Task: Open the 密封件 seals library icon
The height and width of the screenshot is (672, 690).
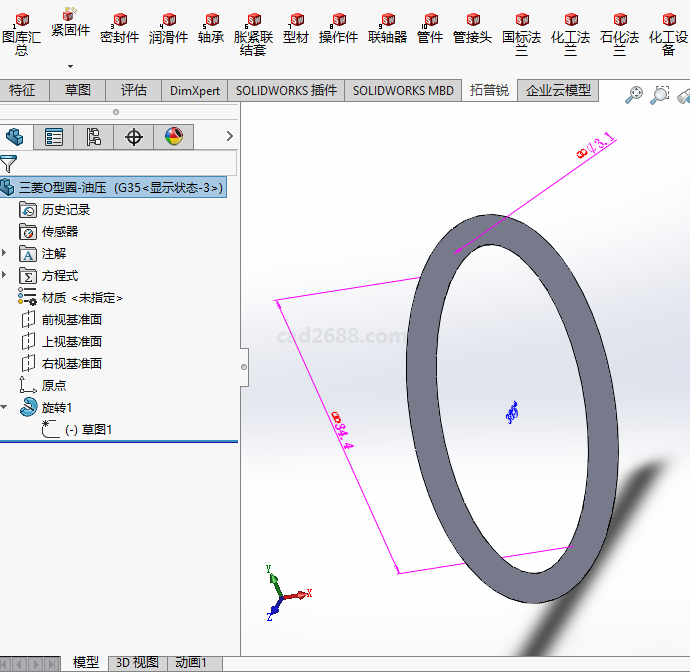Action: pyautogui.click(x=119, y=28)
